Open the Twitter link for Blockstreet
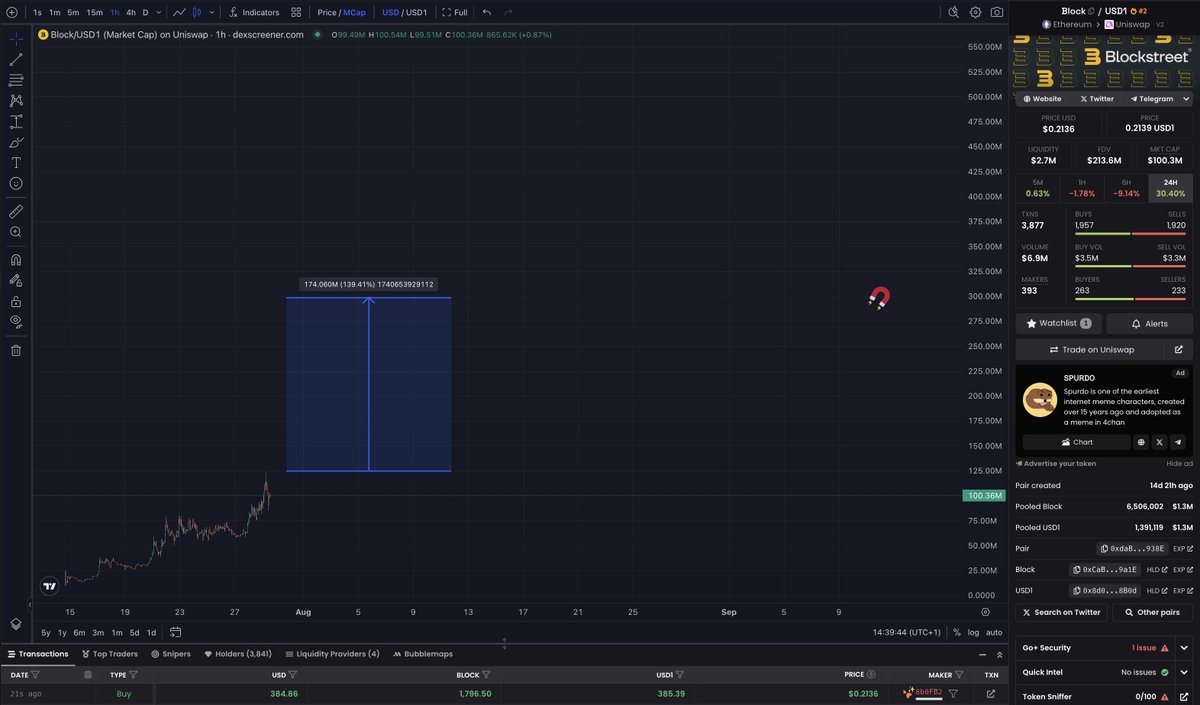Image resolution: width=1200 pixels, height=705 pixels. click(1096, 99)
